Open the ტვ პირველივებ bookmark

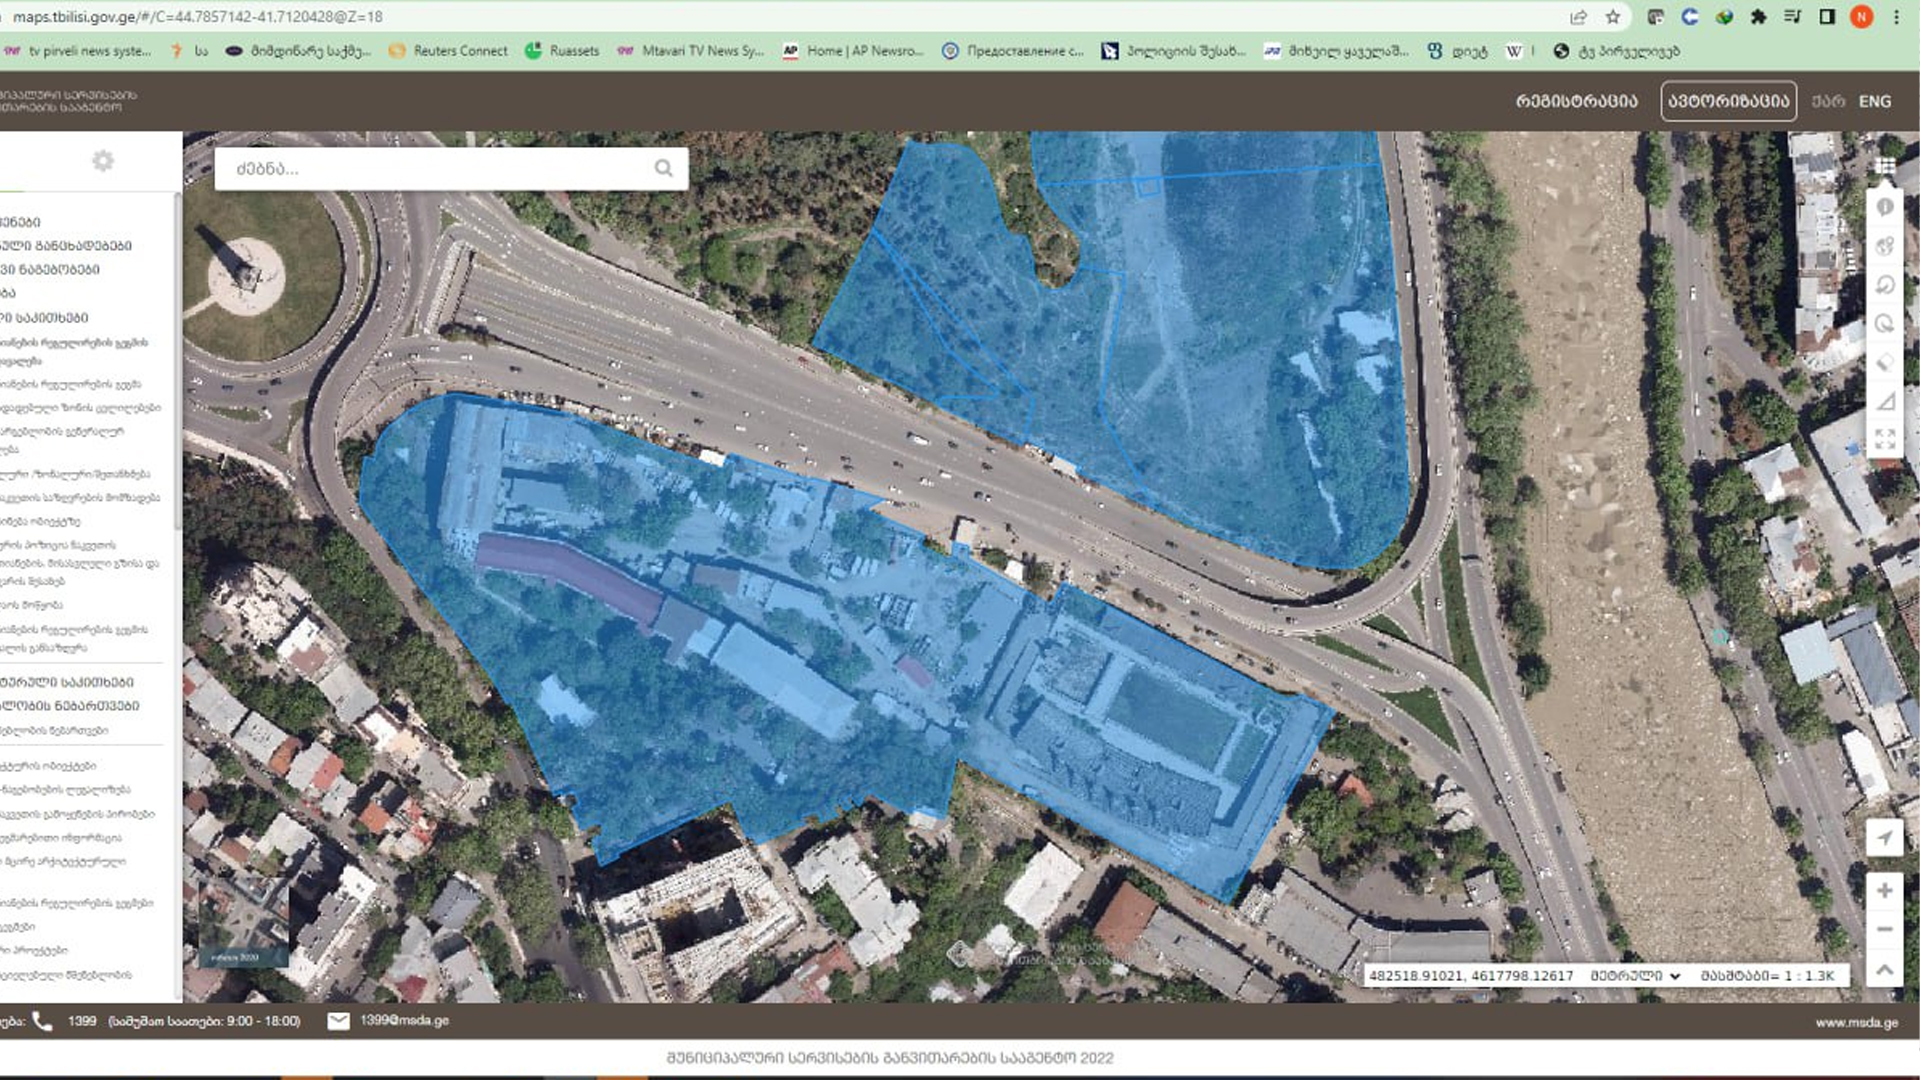point(1617,51)
